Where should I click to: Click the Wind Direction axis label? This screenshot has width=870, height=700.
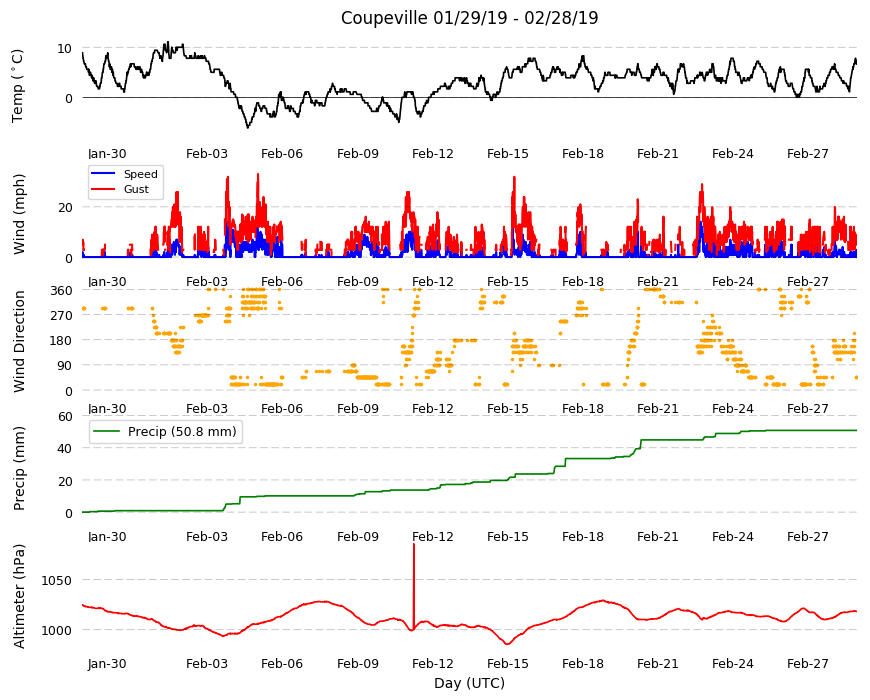[19, 341]
